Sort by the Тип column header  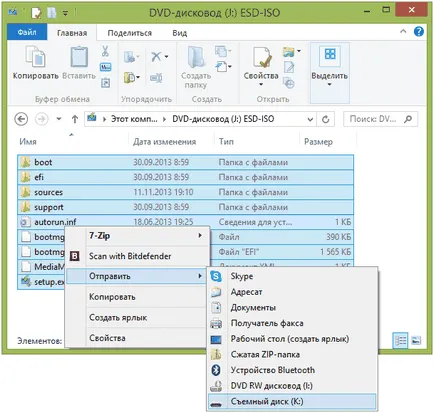click(226, 142)
